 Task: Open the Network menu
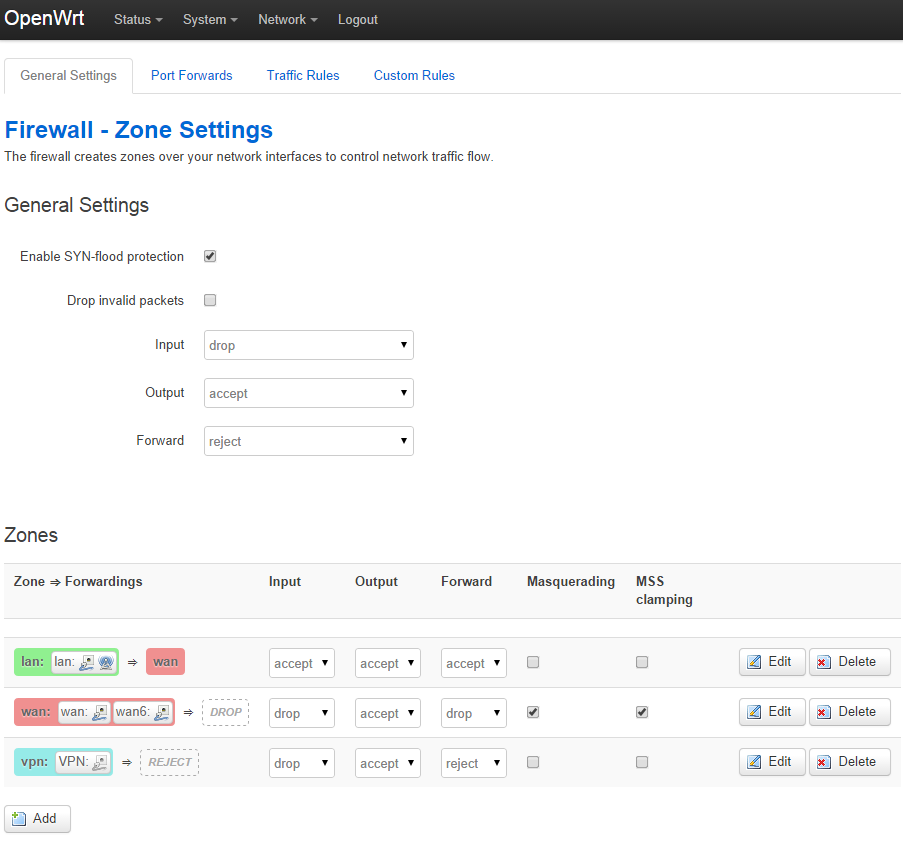(x=287, y=20)
